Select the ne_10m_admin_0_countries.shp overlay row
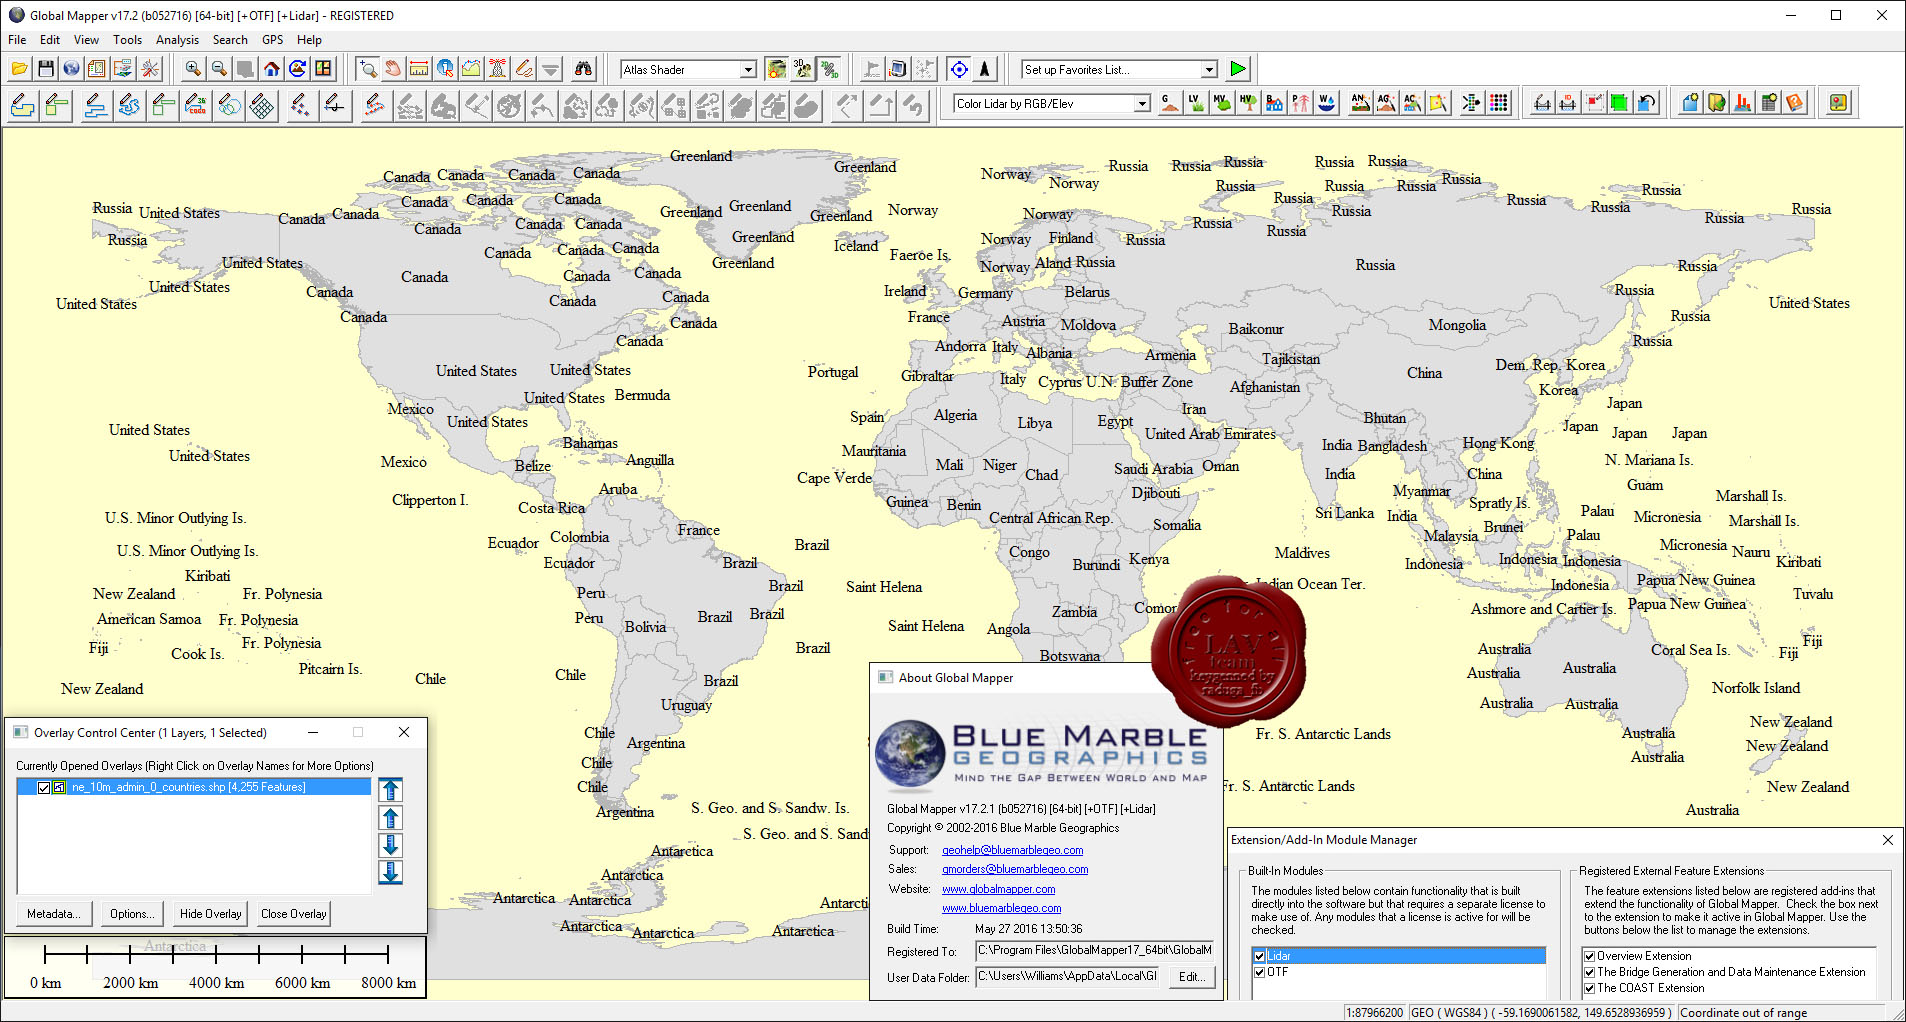 coord(195,788)
